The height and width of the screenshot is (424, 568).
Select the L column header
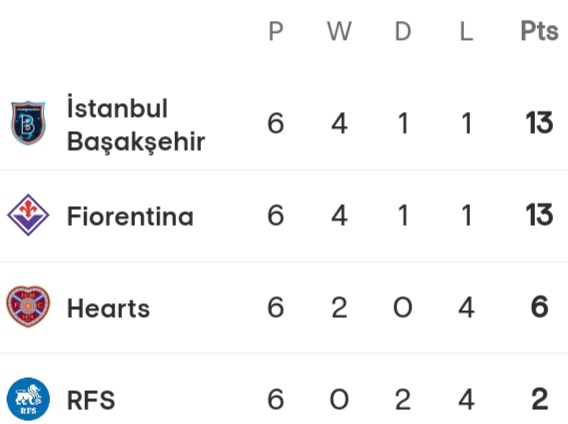tap(466, 31)
